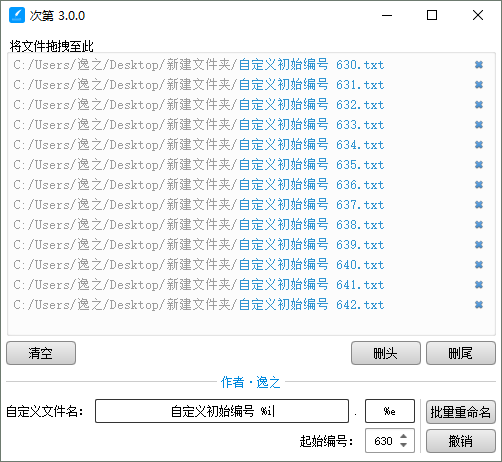
Task: Select the row 自定义初始编号 638.txt
Action: pos(251,225)
